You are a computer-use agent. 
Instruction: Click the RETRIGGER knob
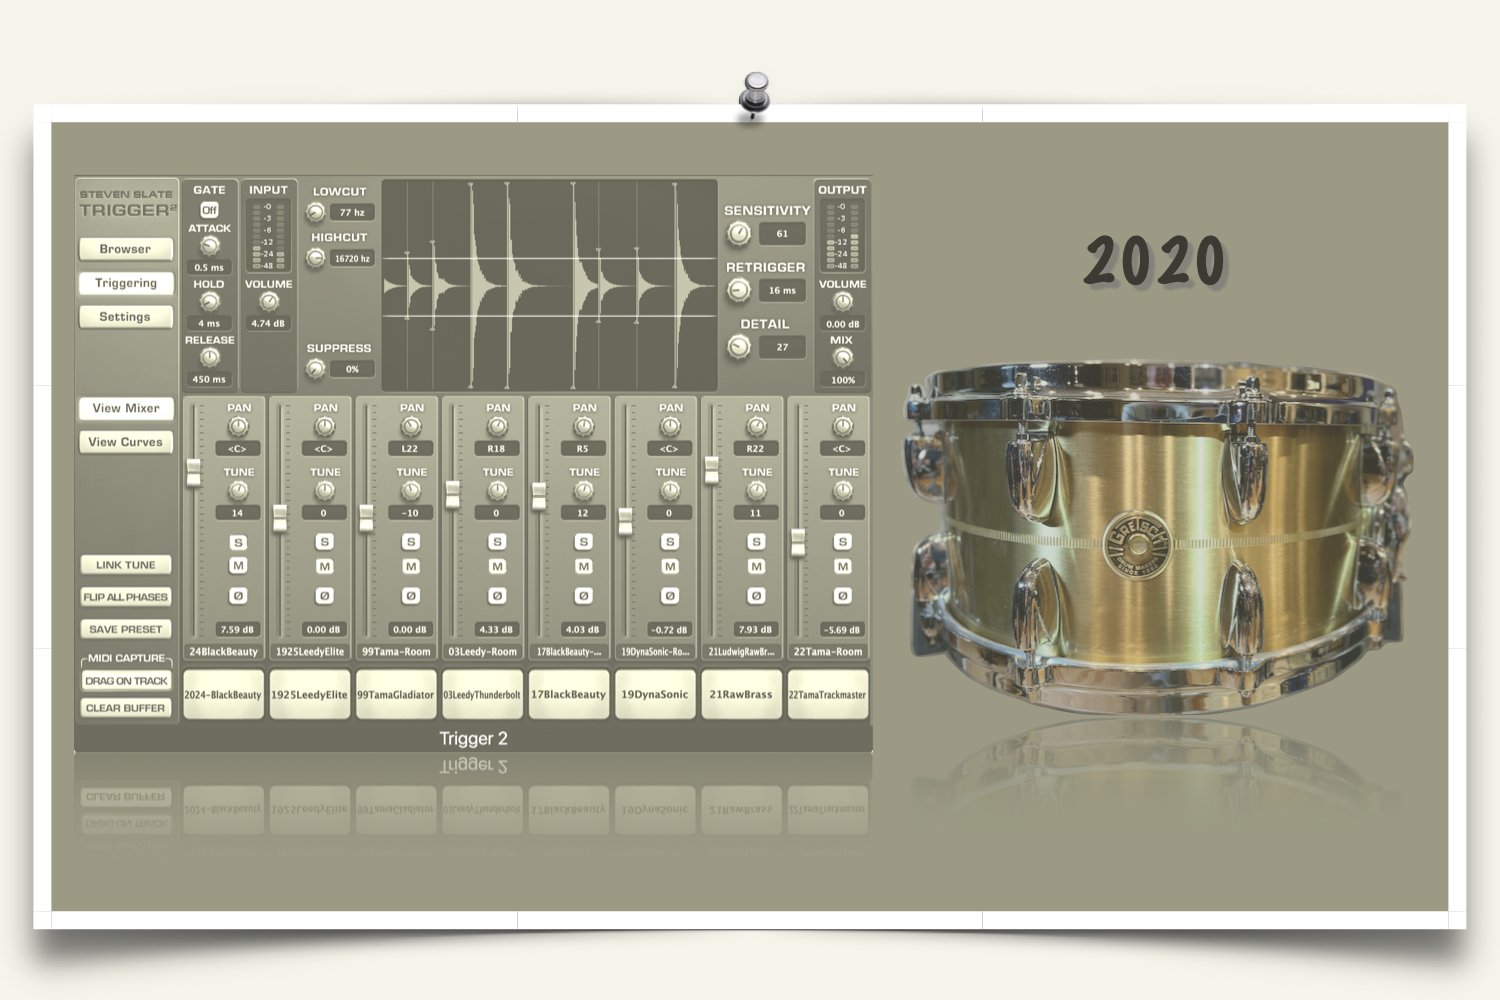739,290
